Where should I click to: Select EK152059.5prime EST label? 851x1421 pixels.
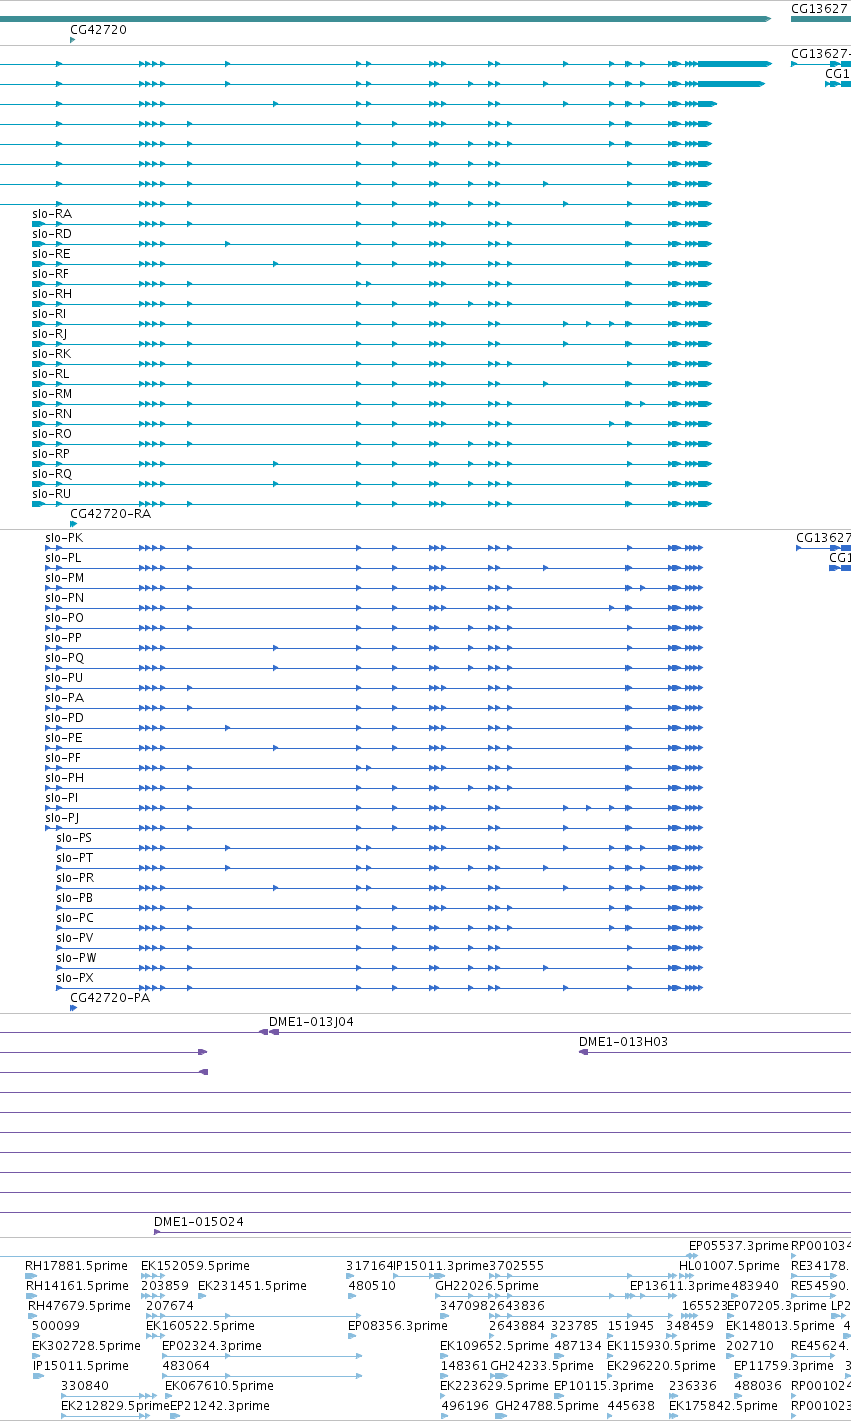pos(195,1266)
